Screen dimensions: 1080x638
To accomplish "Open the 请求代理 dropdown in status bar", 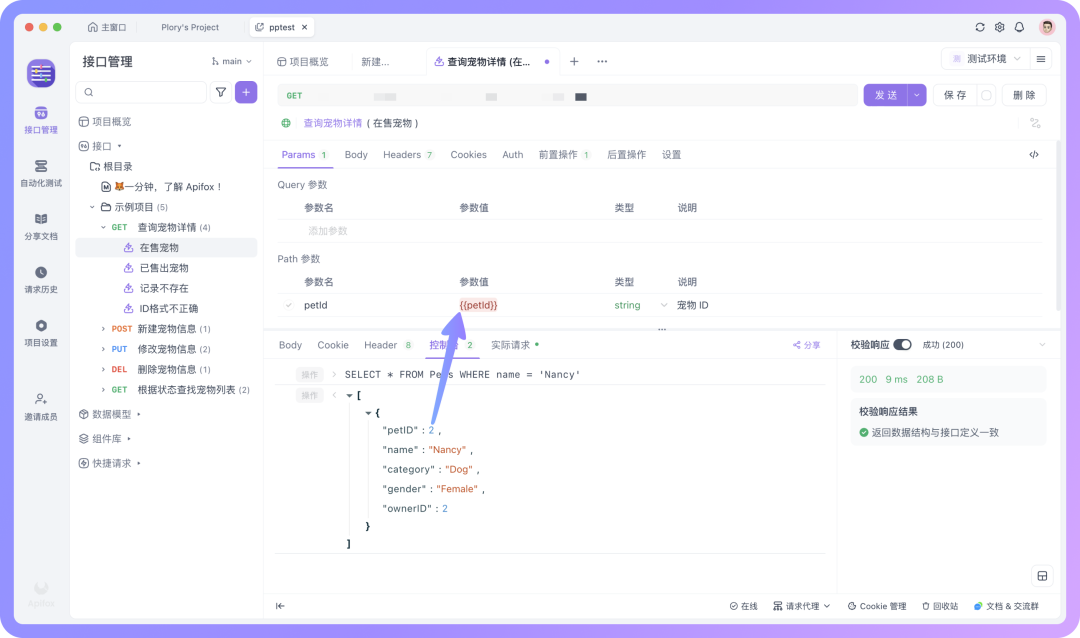I will (802, 606).
